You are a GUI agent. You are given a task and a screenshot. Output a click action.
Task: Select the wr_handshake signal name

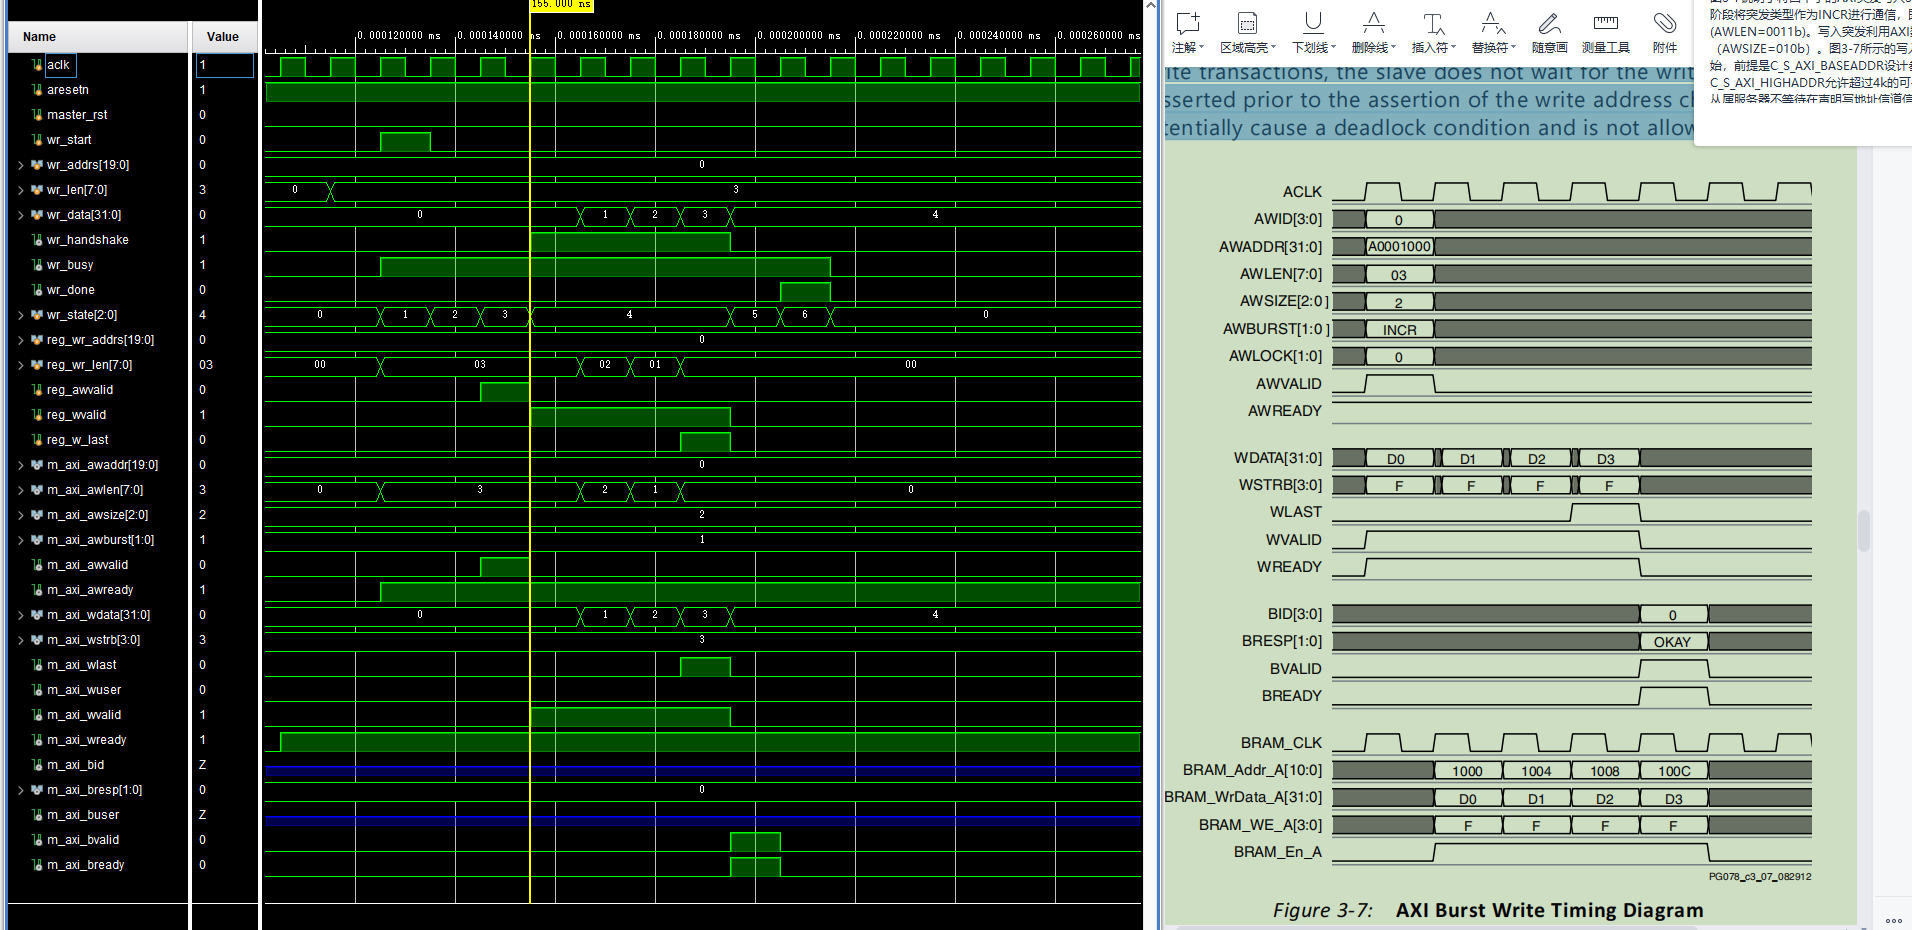[x=89, y=239]
